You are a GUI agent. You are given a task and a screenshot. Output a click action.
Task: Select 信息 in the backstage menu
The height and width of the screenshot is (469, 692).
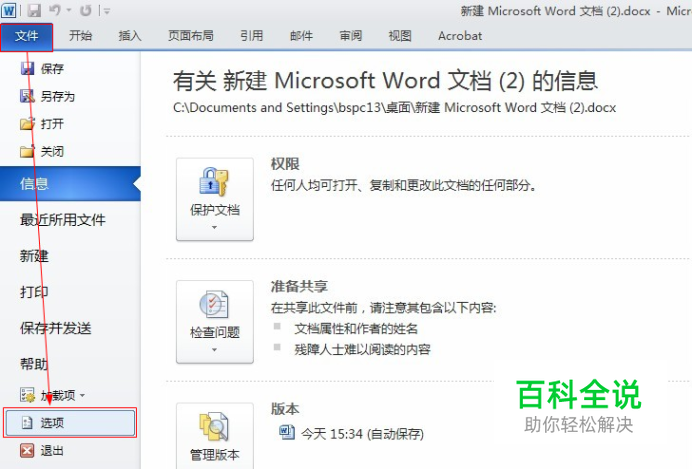[70, 184]
